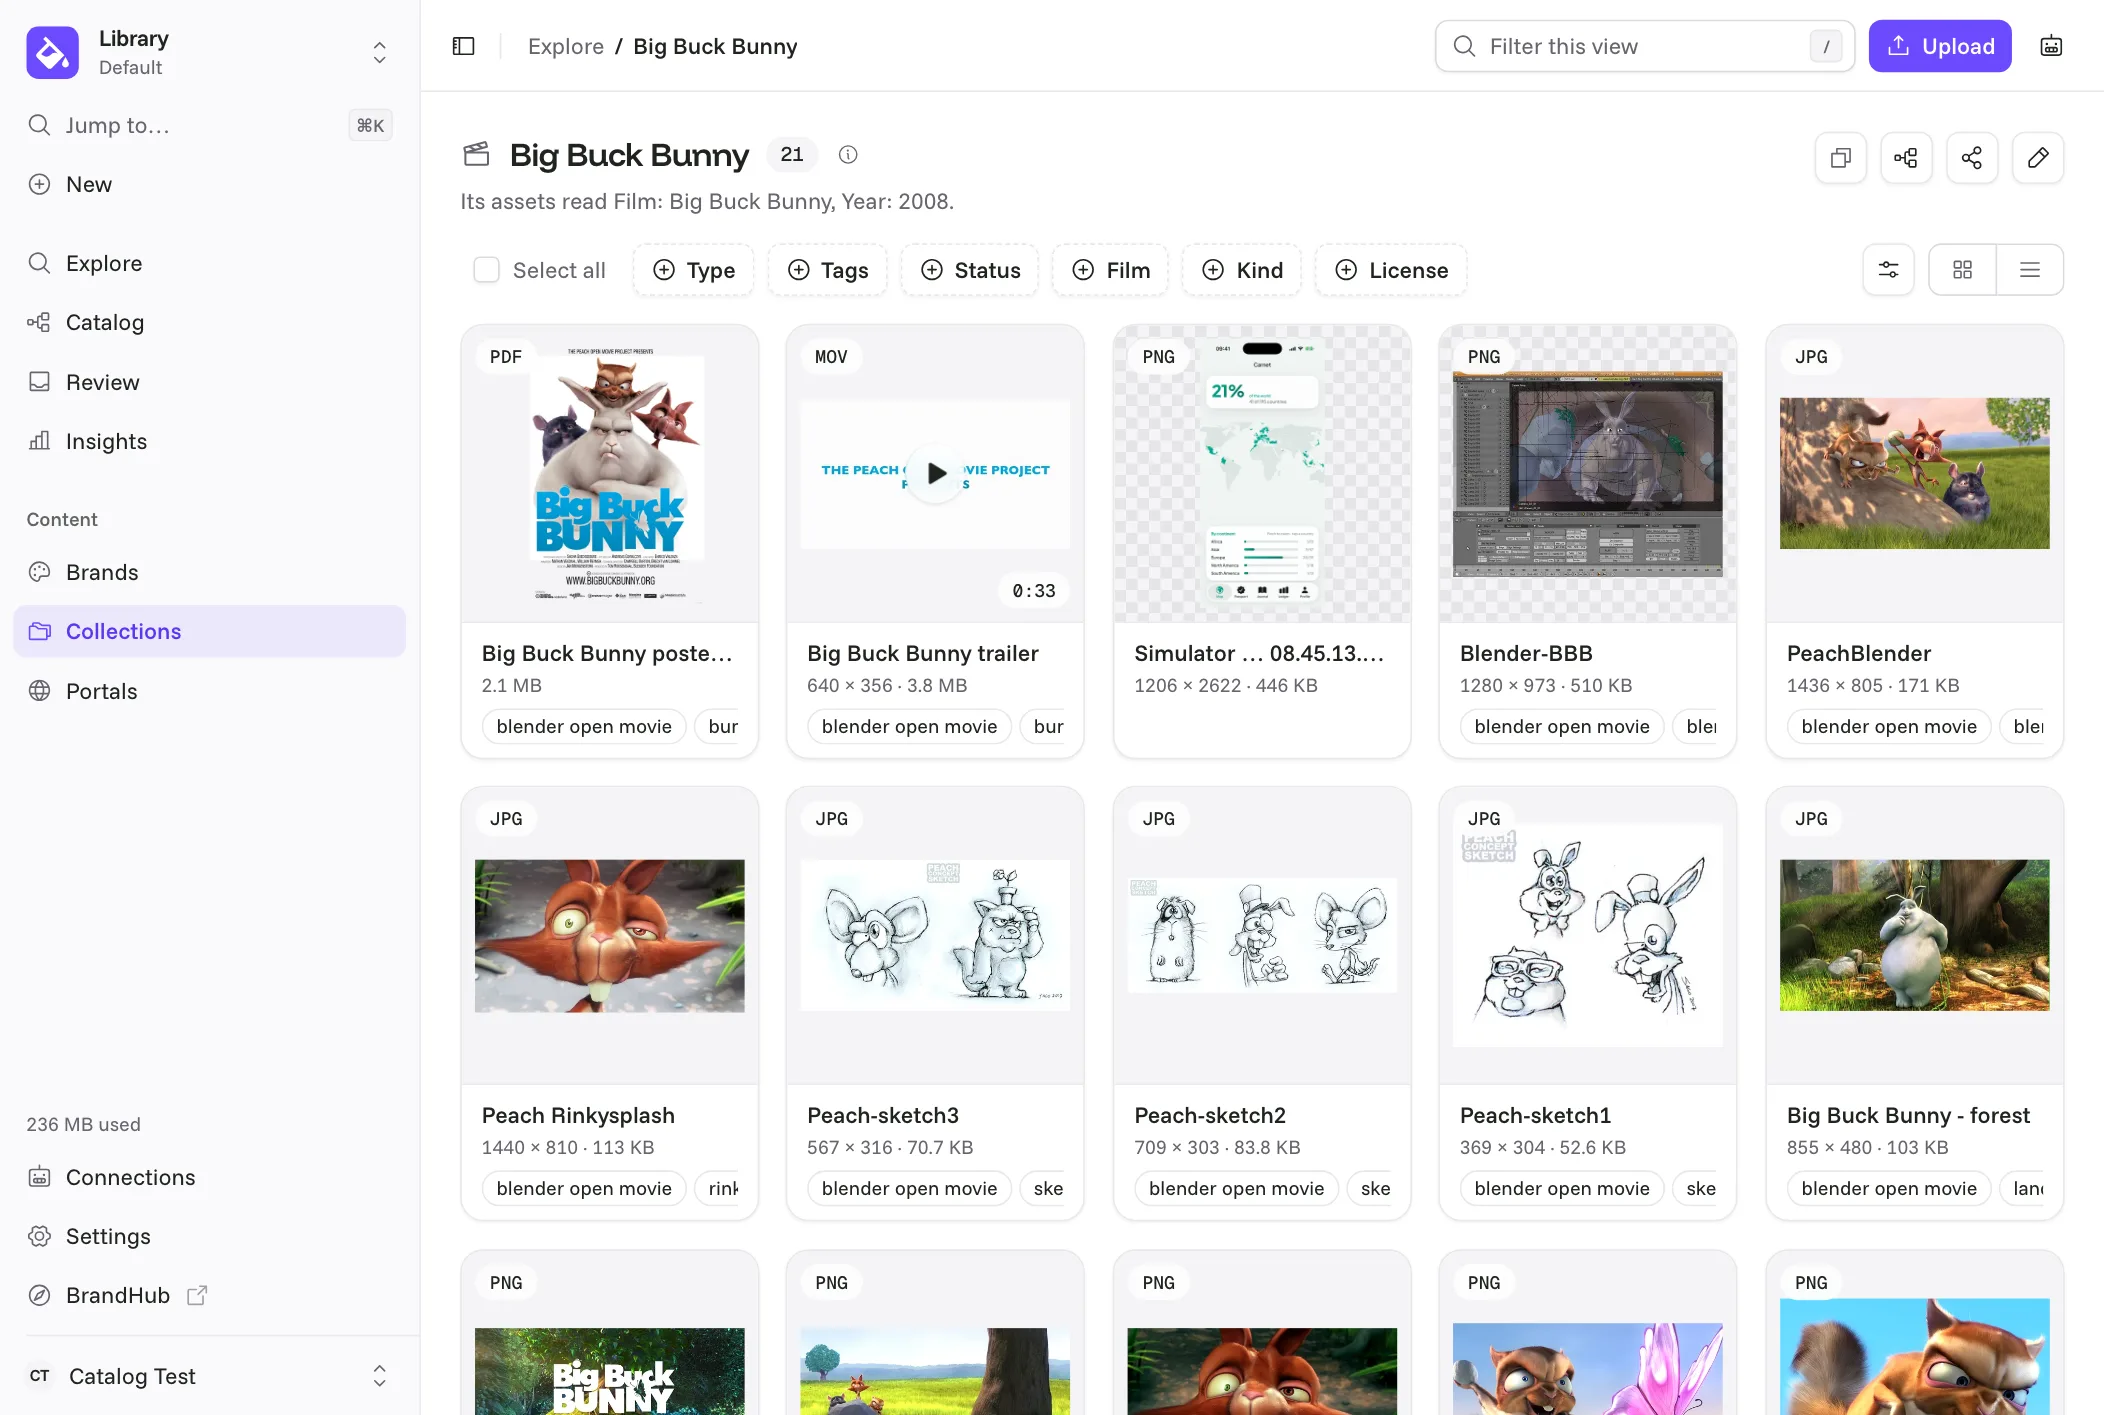Open the Simulator screenshot thumbnail
Viewport: 2104px width, 1415px height.
pyautogui.click(x=1262, y=473)
